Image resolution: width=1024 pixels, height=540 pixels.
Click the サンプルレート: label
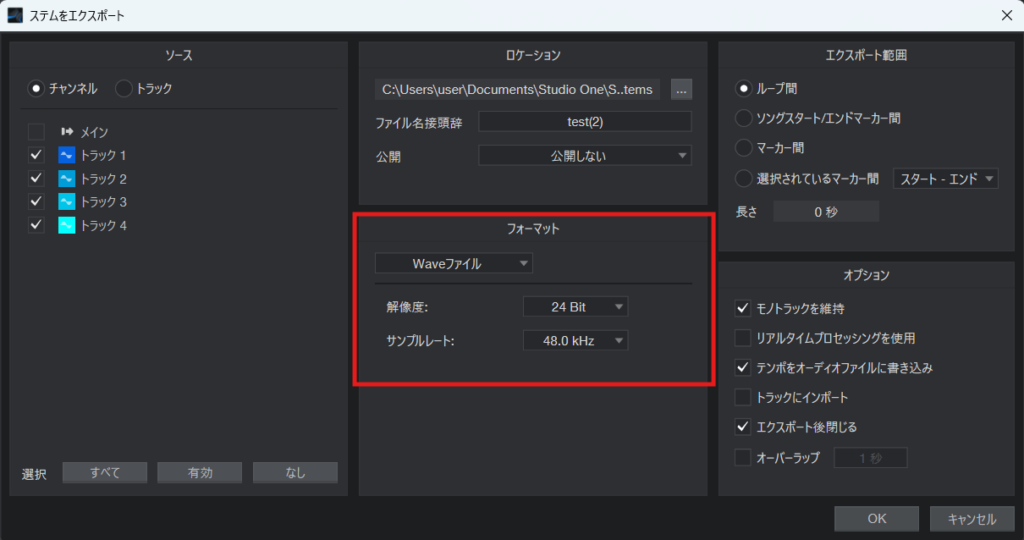pos(420,341)
